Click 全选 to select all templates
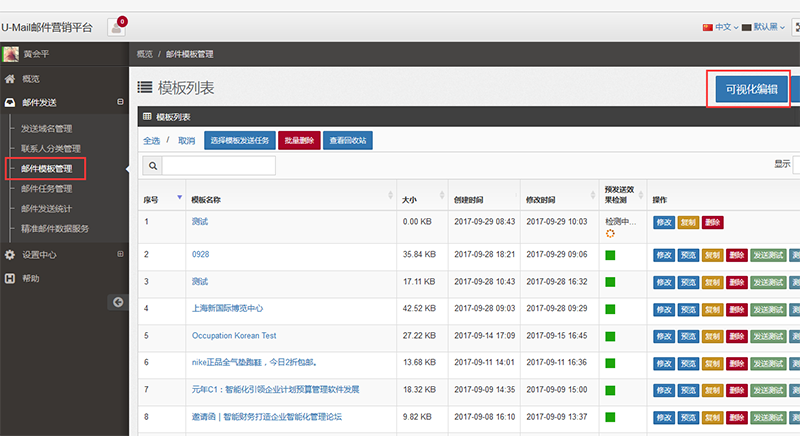The width and height of the screenshot is (800, 436). click(151, 141)
